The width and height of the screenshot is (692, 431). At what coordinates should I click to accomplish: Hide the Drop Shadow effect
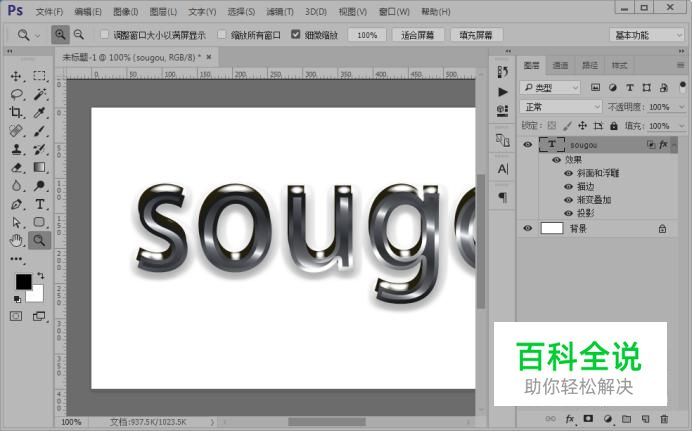pos(568,213)
